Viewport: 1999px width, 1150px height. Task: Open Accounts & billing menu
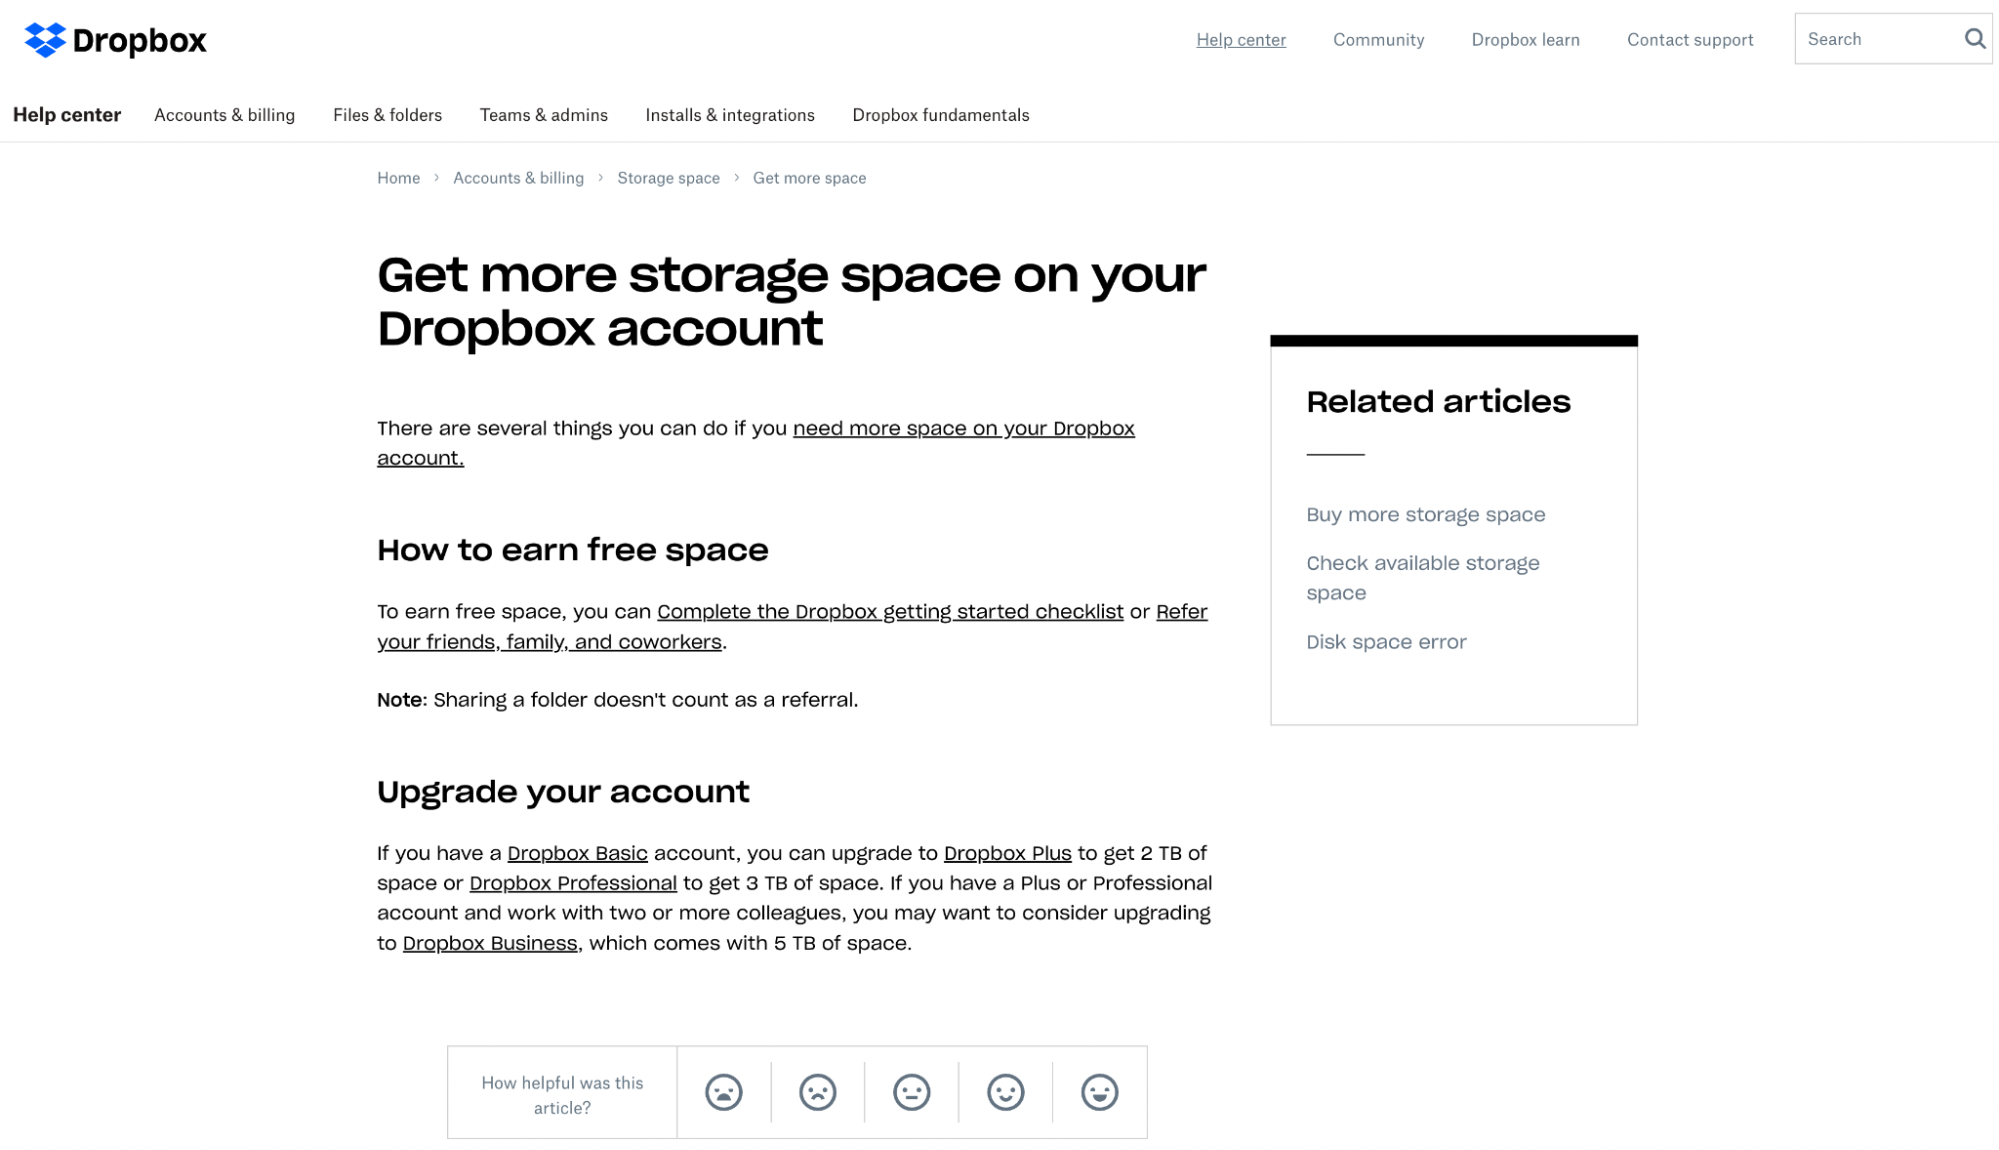[x=224, y=115]
